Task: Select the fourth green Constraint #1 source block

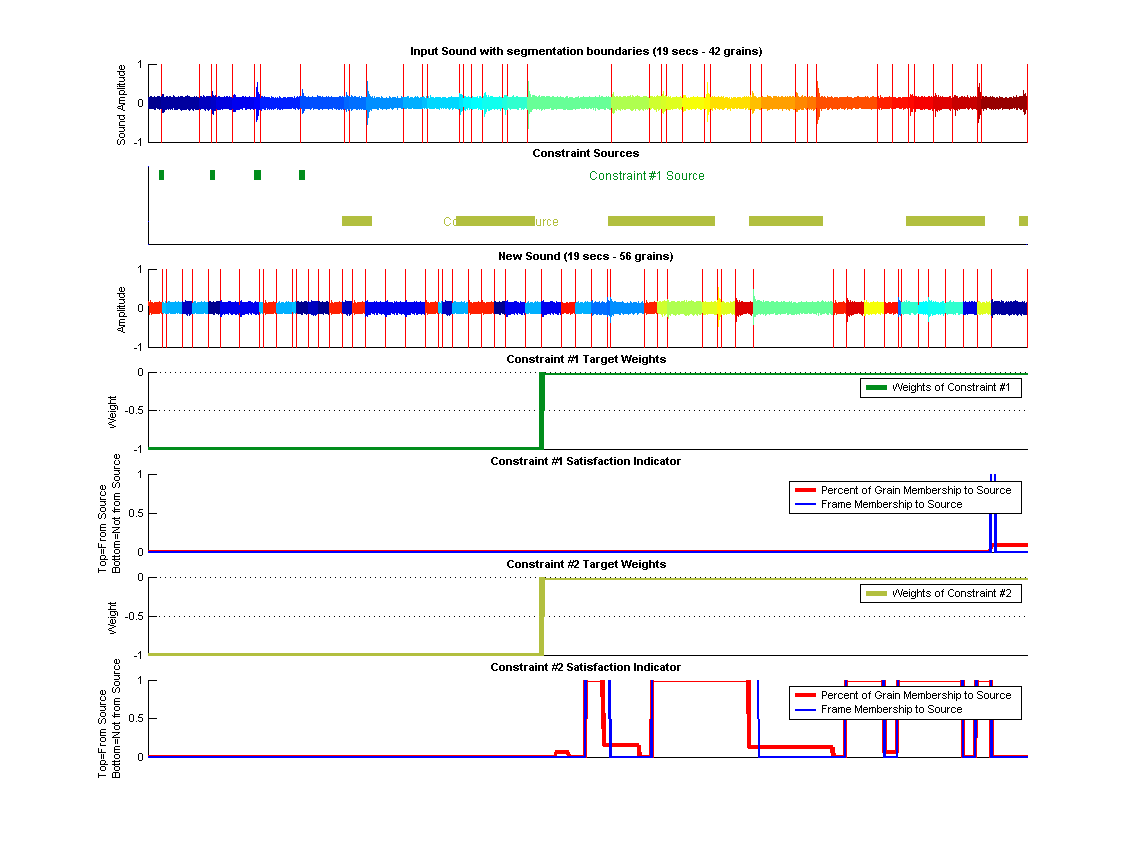Action: [x=302, y=175]
